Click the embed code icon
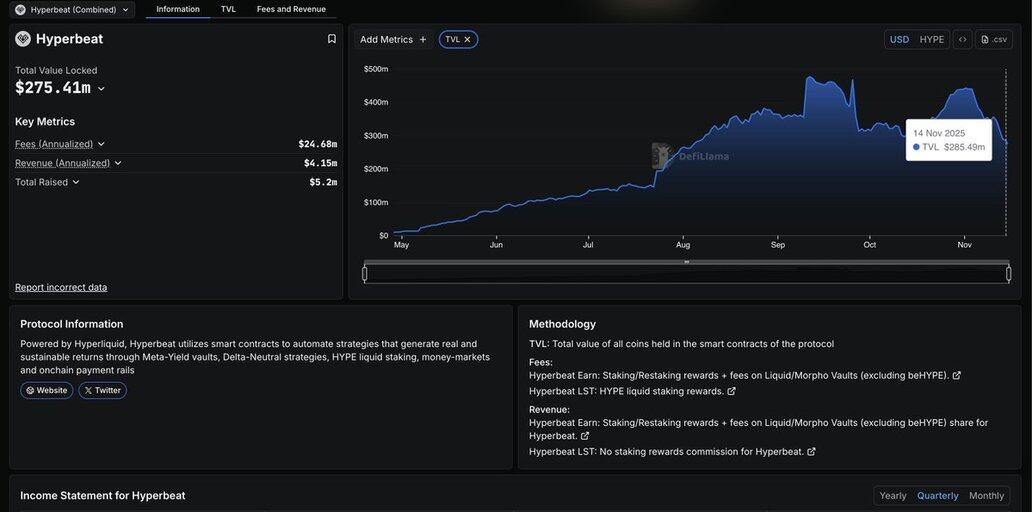The image size is (1032, 512). (x=962, y=40)
